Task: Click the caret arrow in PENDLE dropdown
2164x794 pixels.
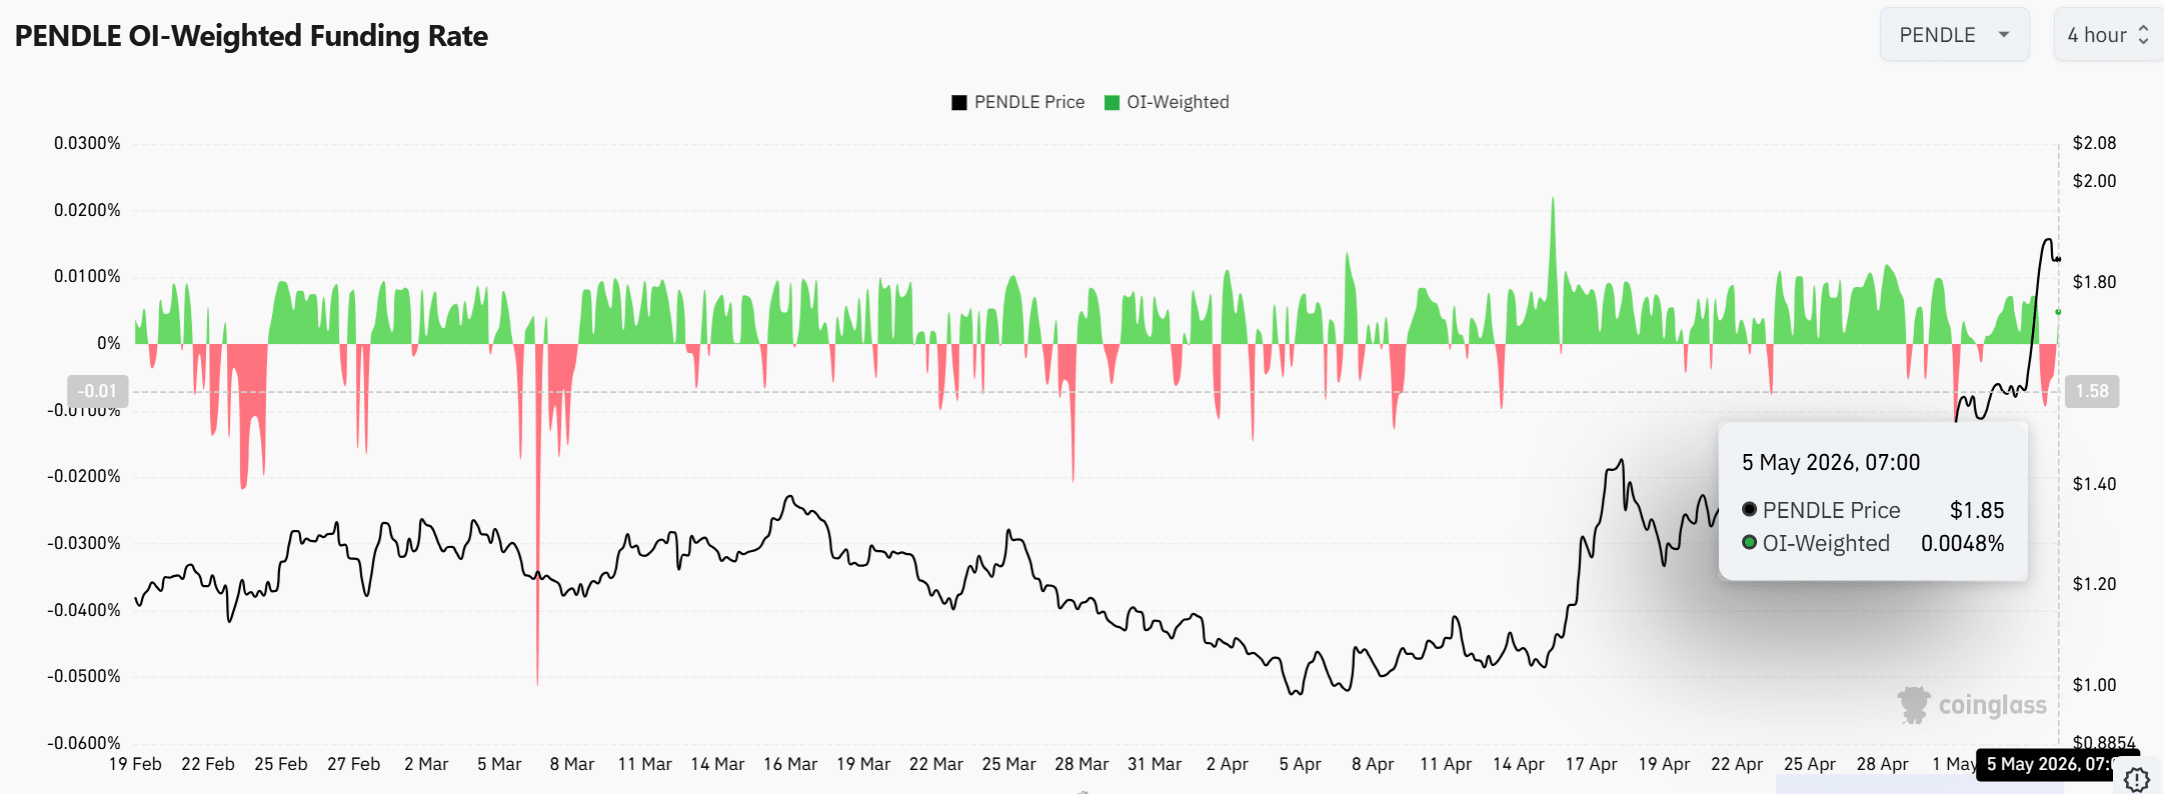Action: pos(2004,35)
